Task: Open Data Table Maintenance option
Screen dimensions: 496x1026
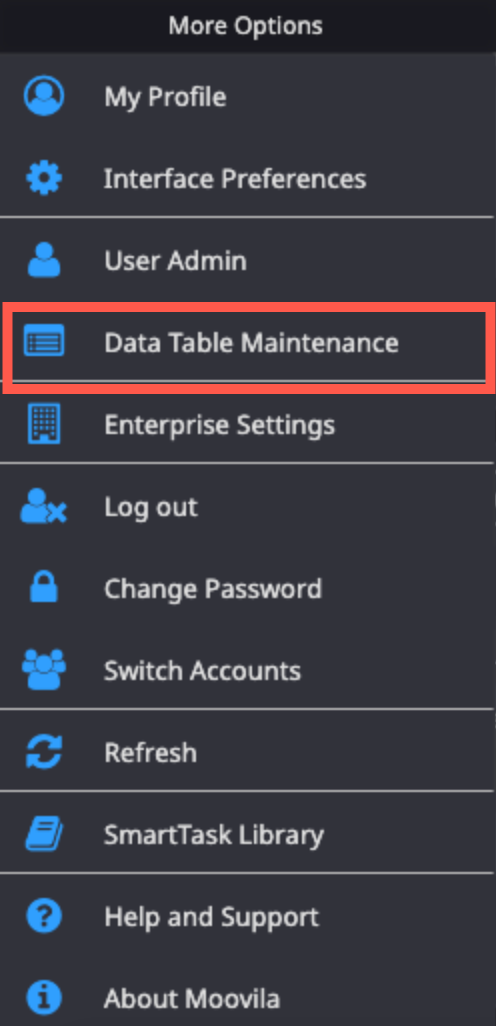Action: [251, 342]
